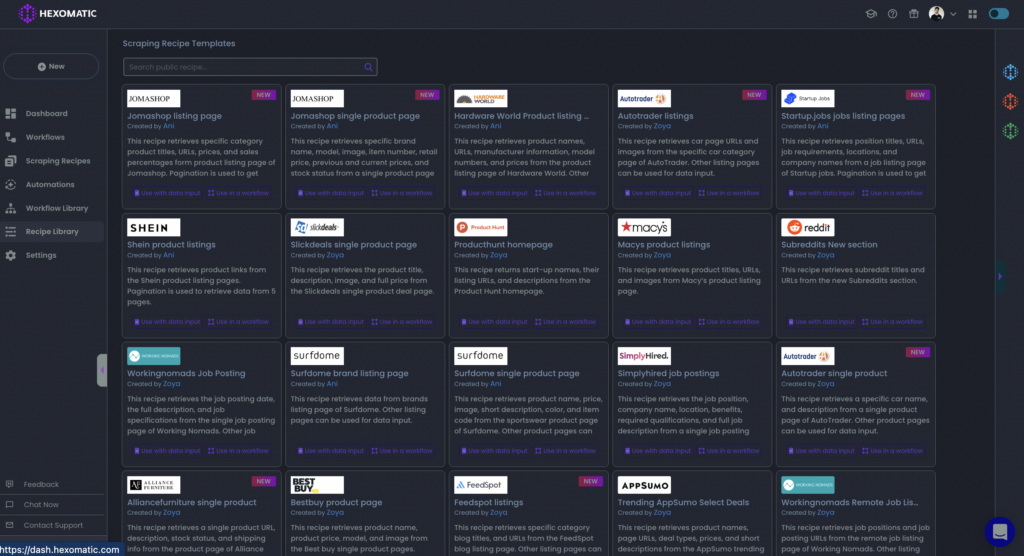This screenshot has width=1024, height=556.
Task: Open Autotrader single product recipe
Action: coord(834,373)
